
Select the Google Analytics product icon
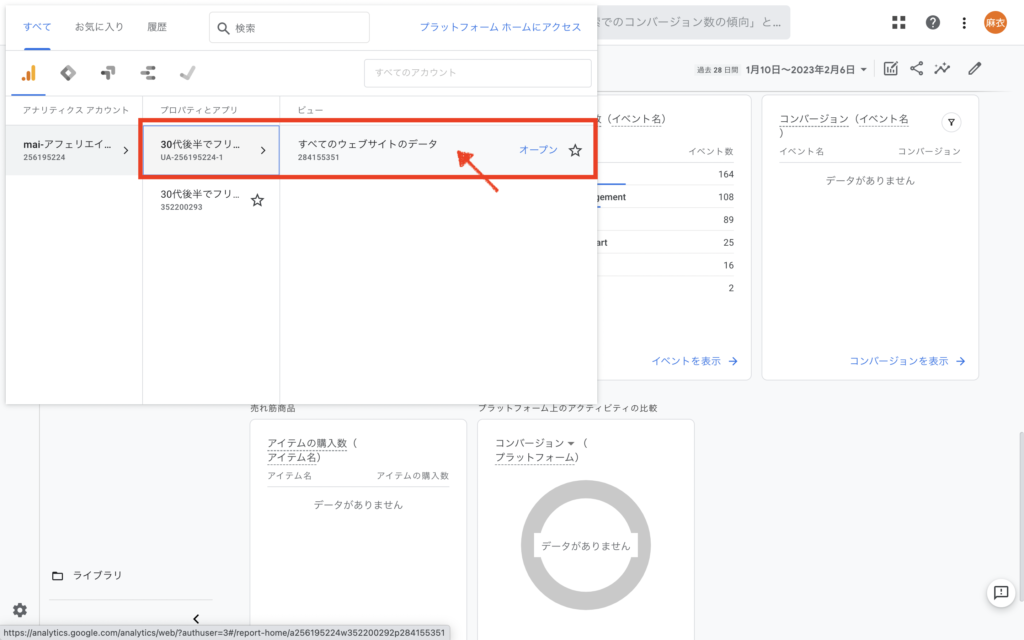click(29, 73)
